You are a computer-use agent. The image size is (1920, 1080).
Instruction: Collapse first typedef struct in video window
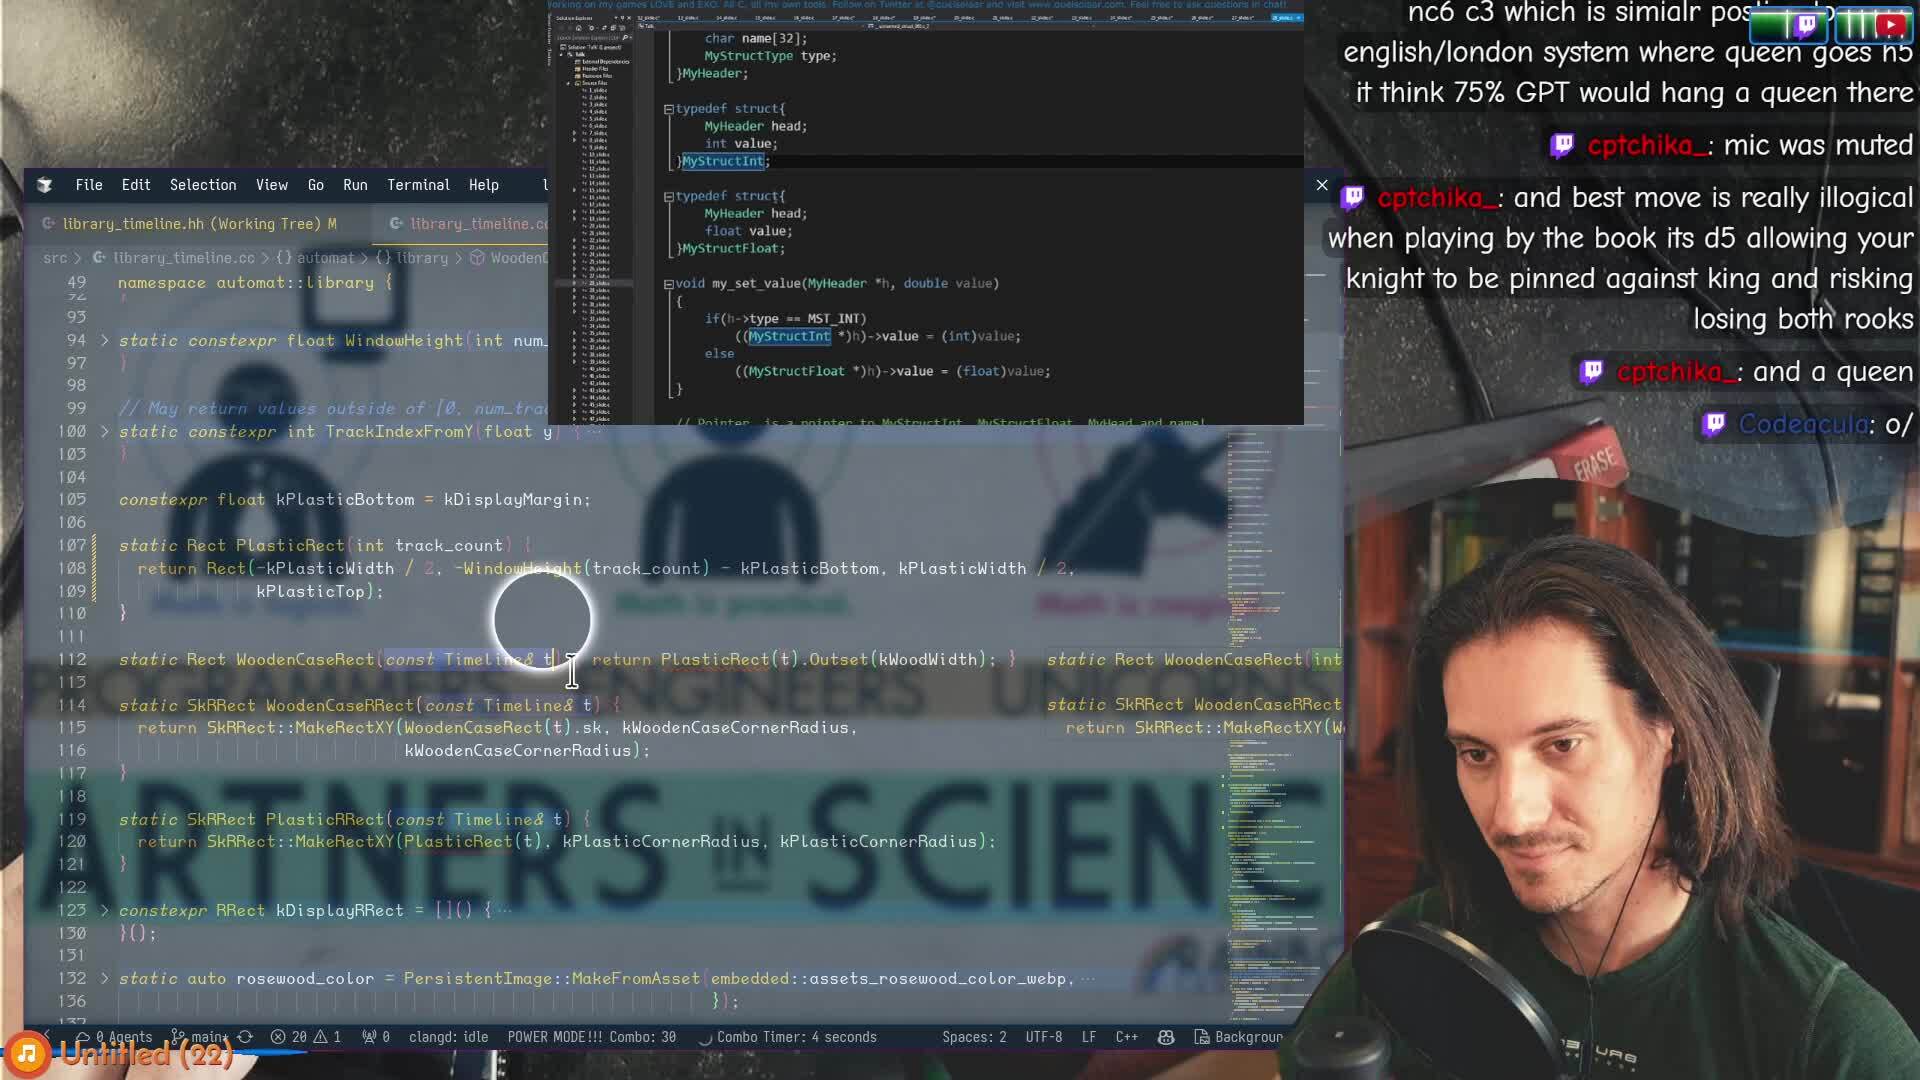coord(668,109)
